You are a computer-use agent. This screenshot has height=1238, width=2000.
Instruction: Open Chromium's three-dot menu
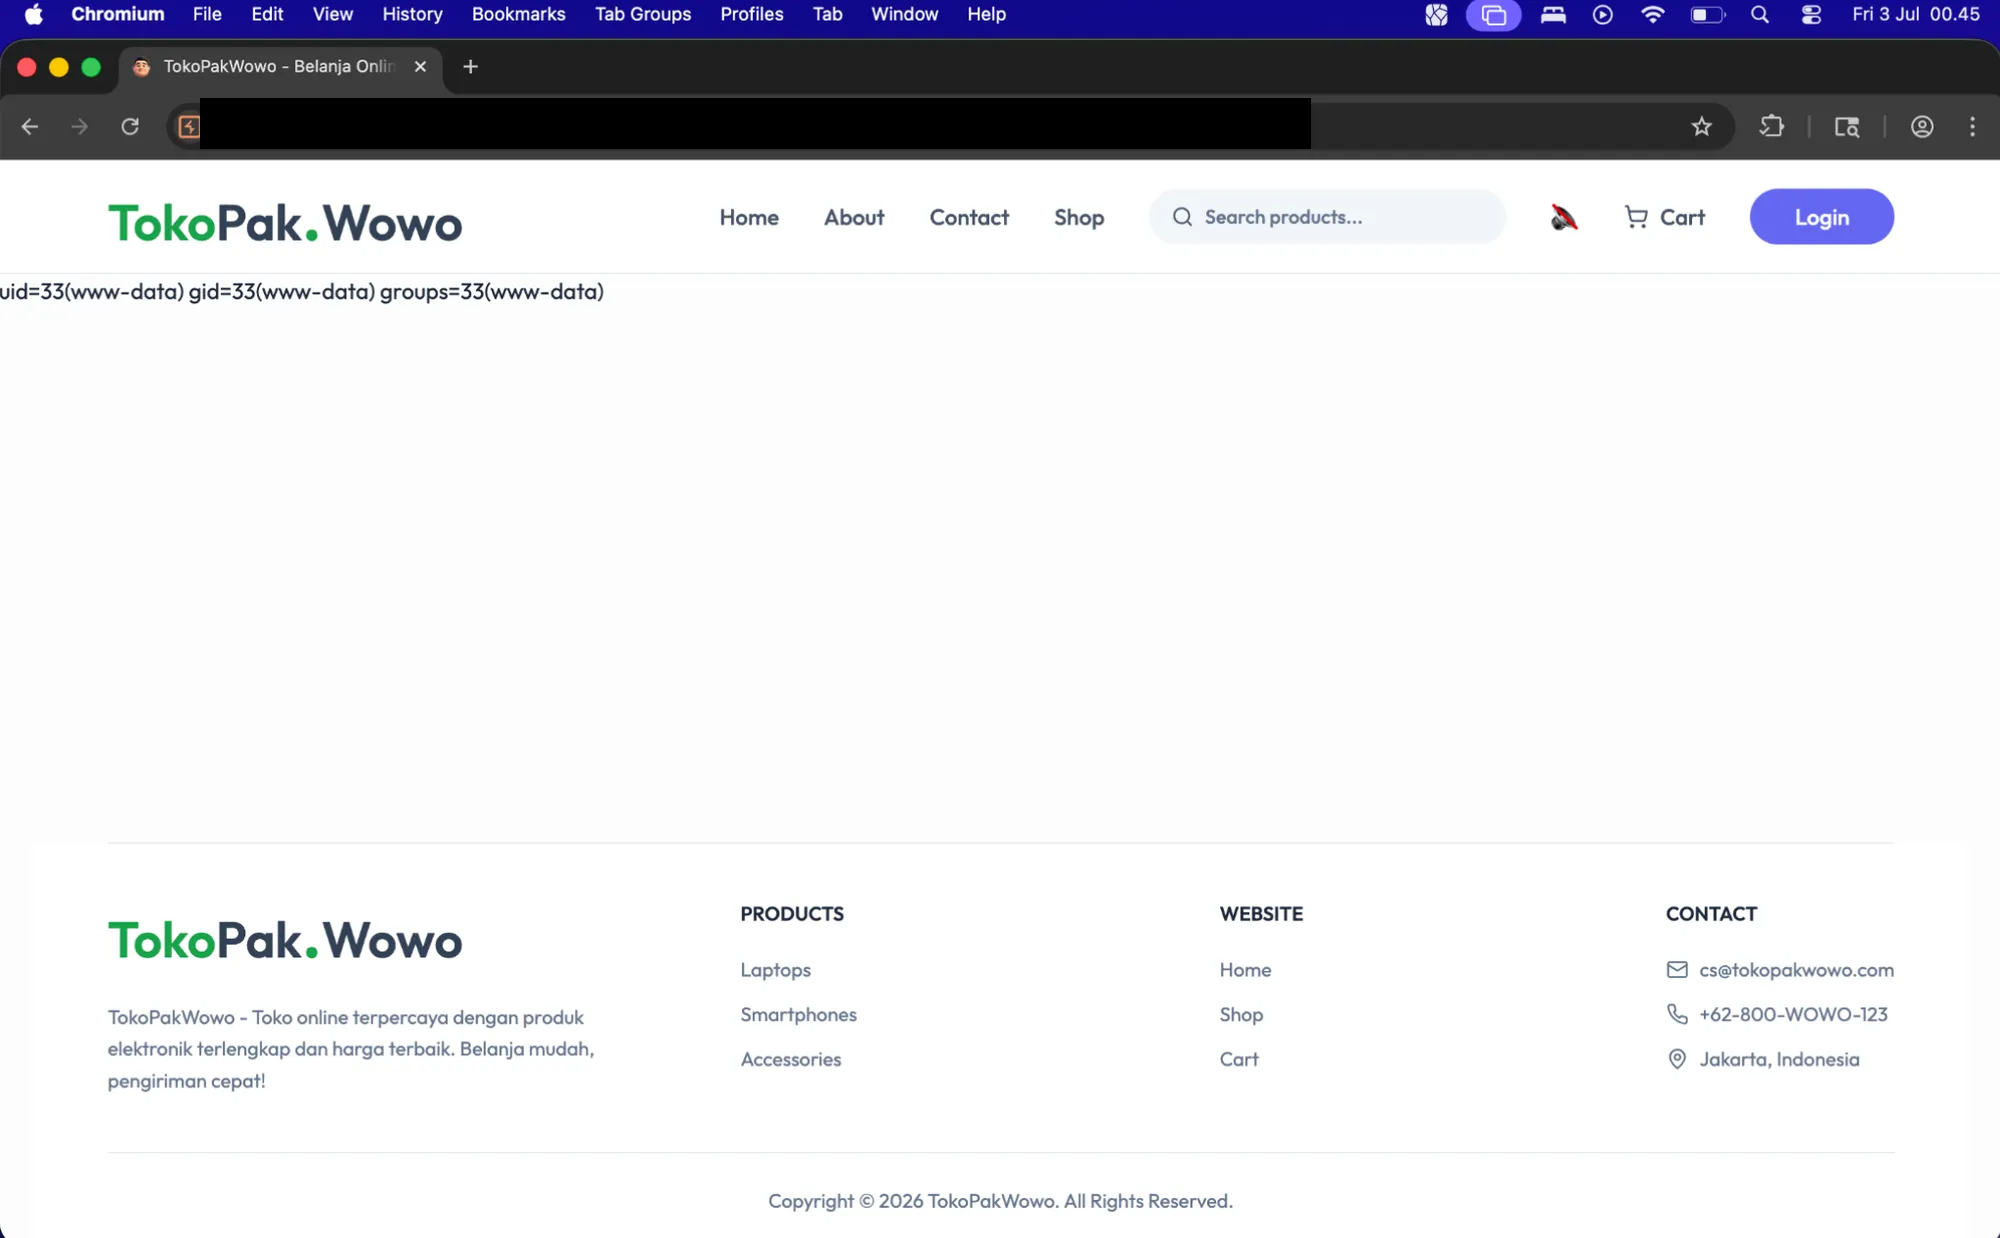pos(1972,127)
